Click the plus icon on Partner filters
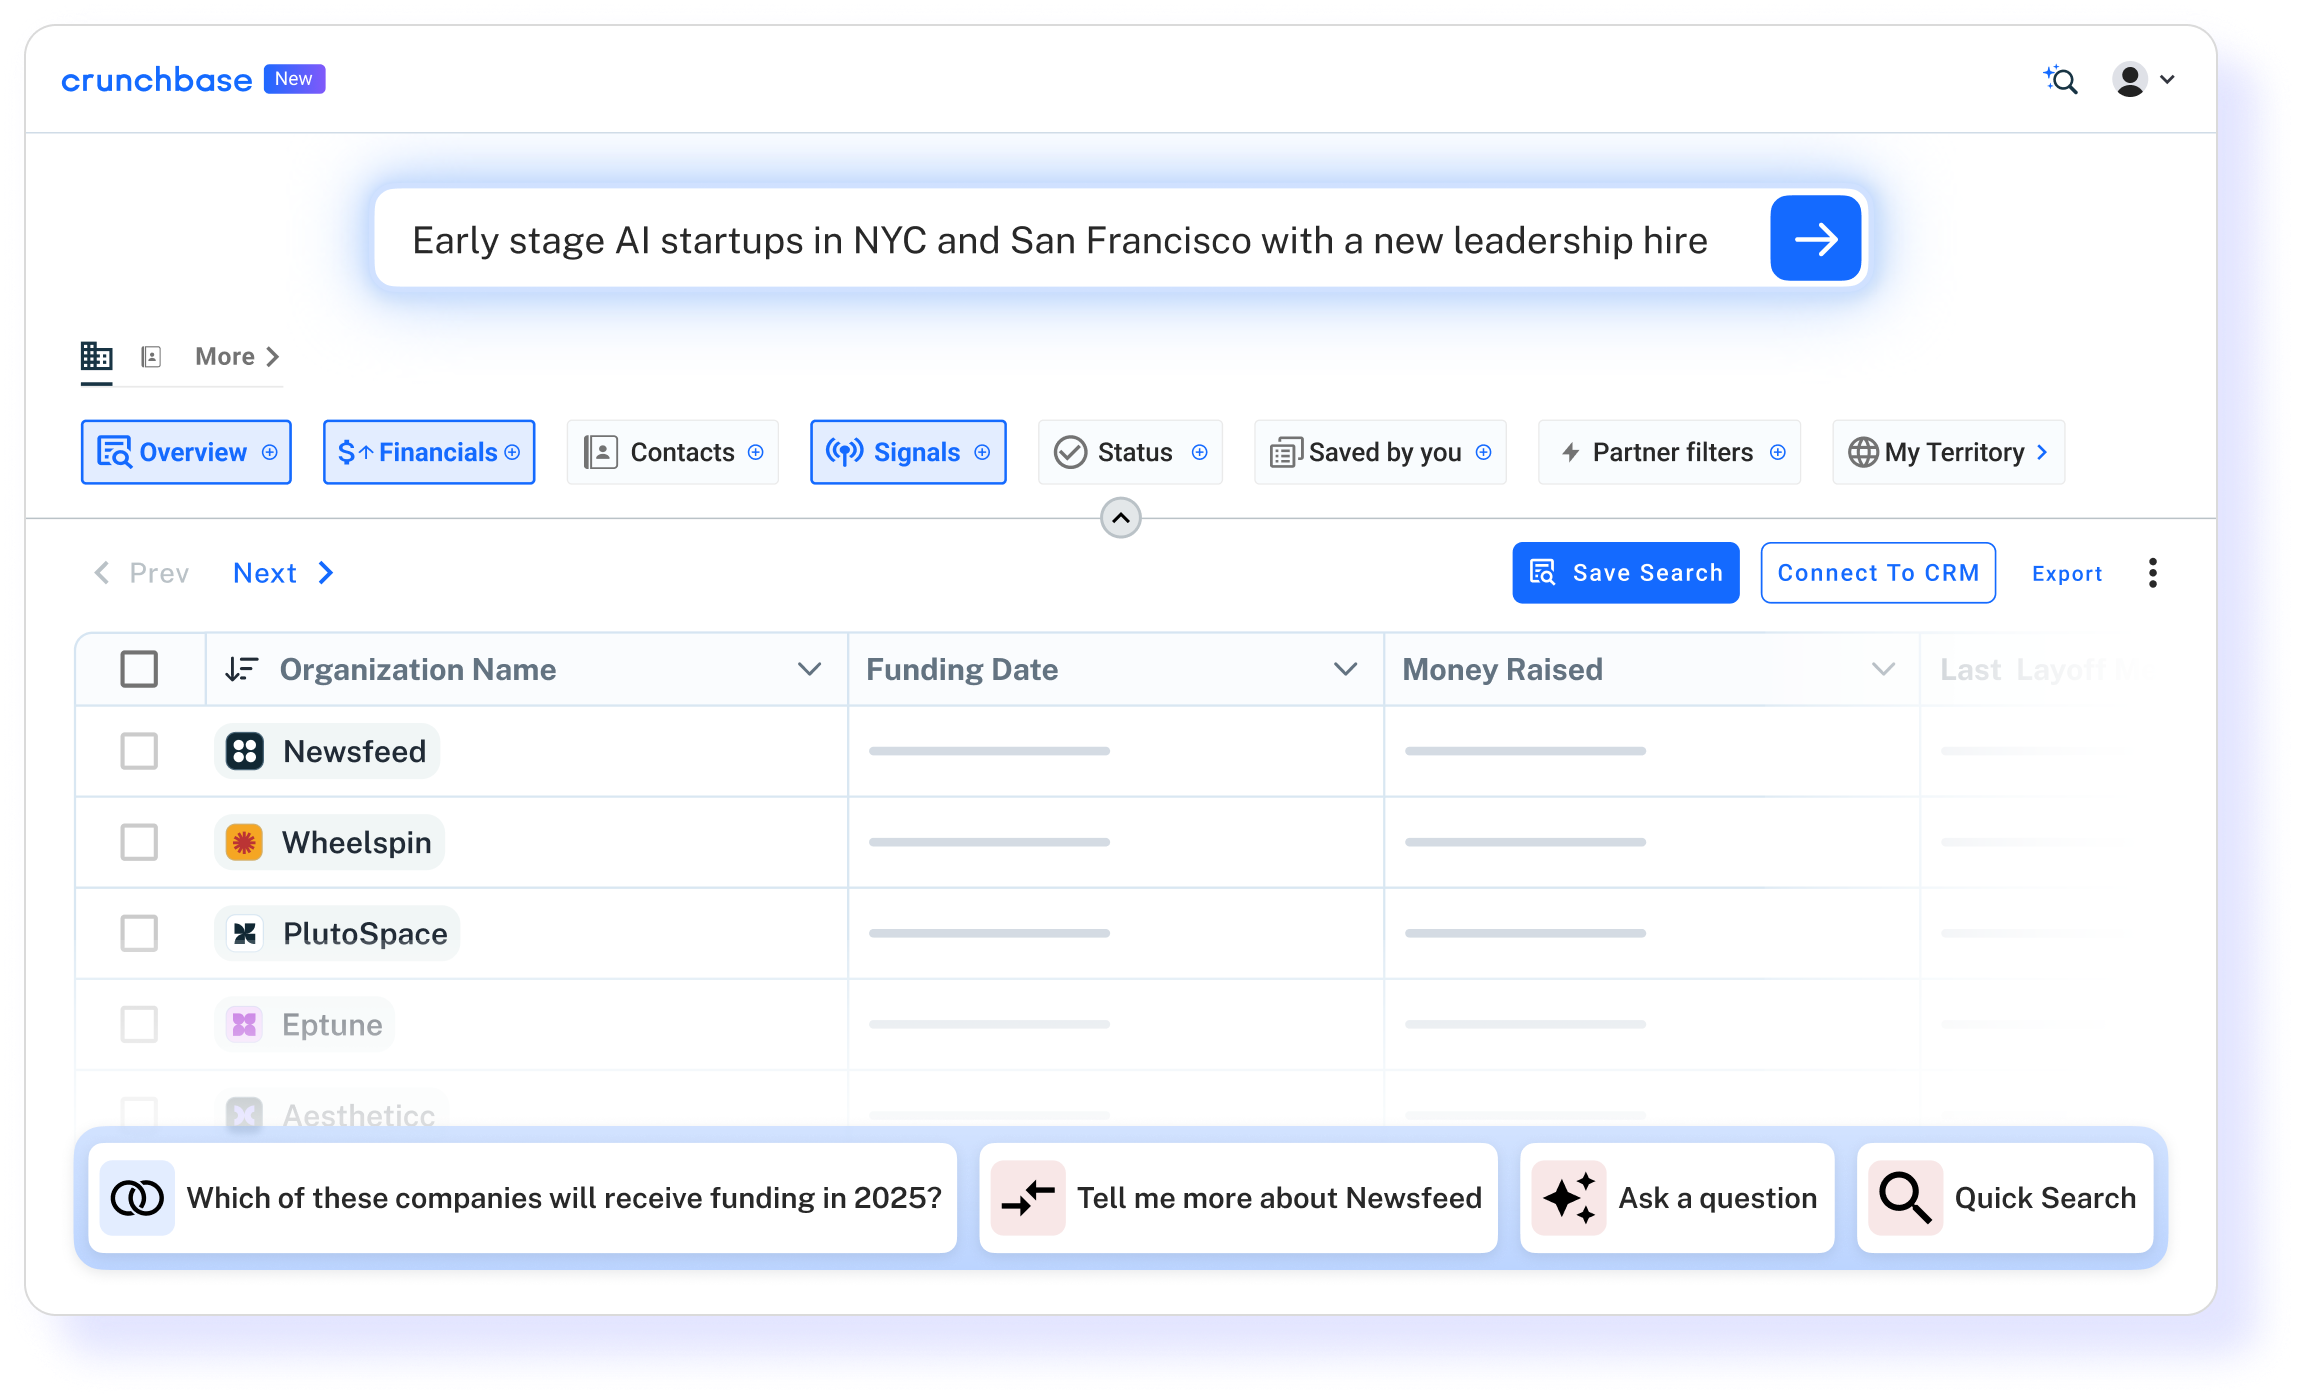Image resolution: width=2298 pixels, height=1396 pixels. tap(1778, 452)
